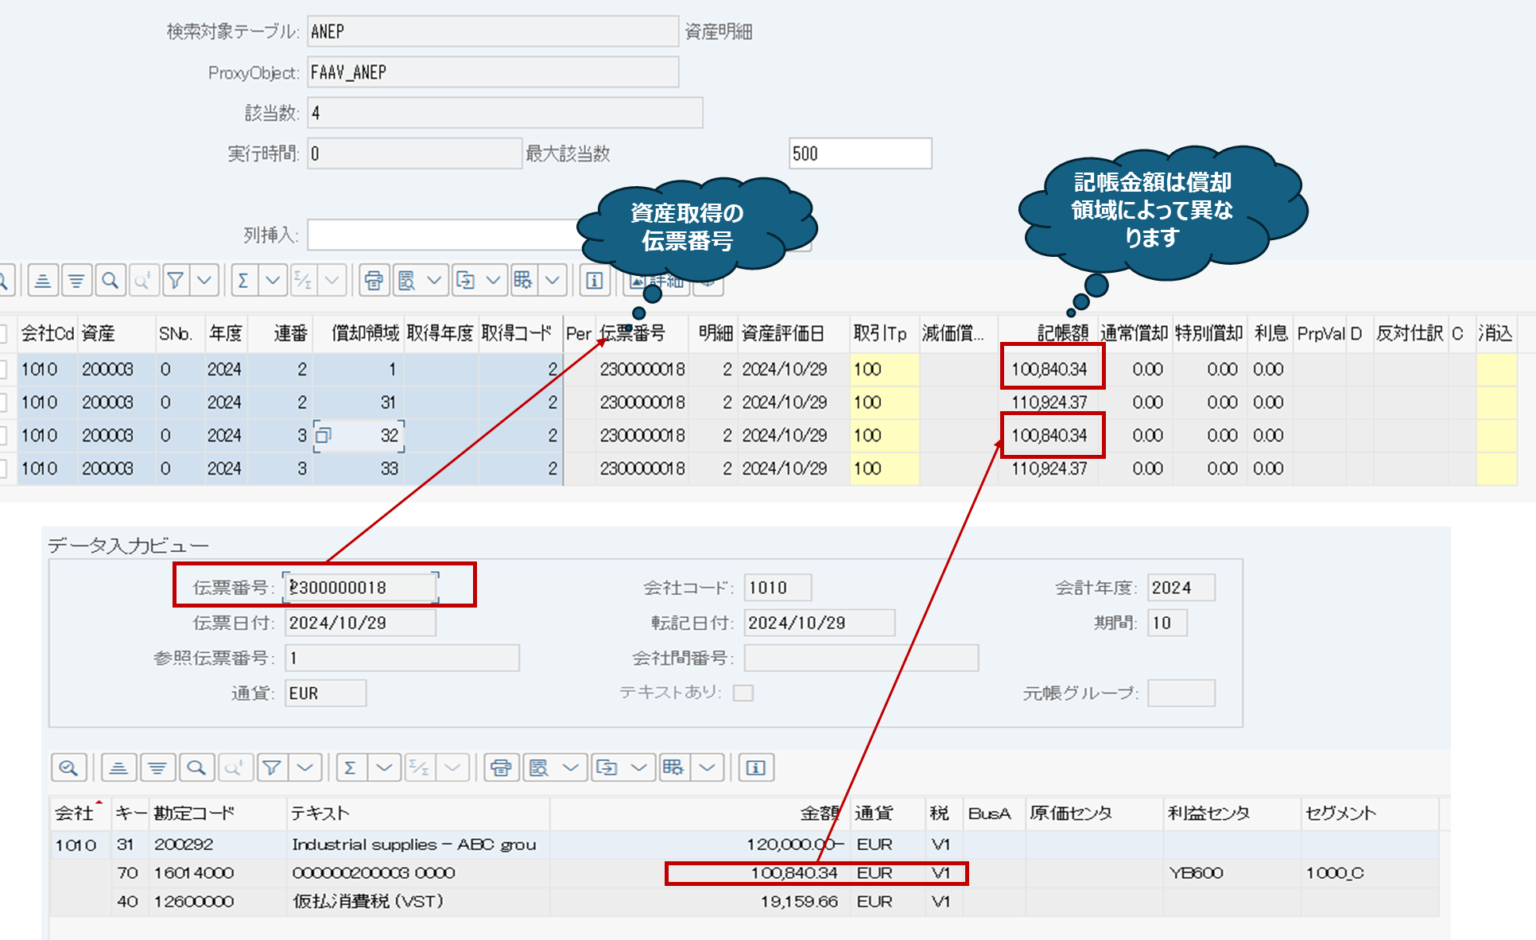The height and width of the screenshot is (940, 1536).
Task: Click the print icon in the lower document toolbar
Action: point(500,767)
